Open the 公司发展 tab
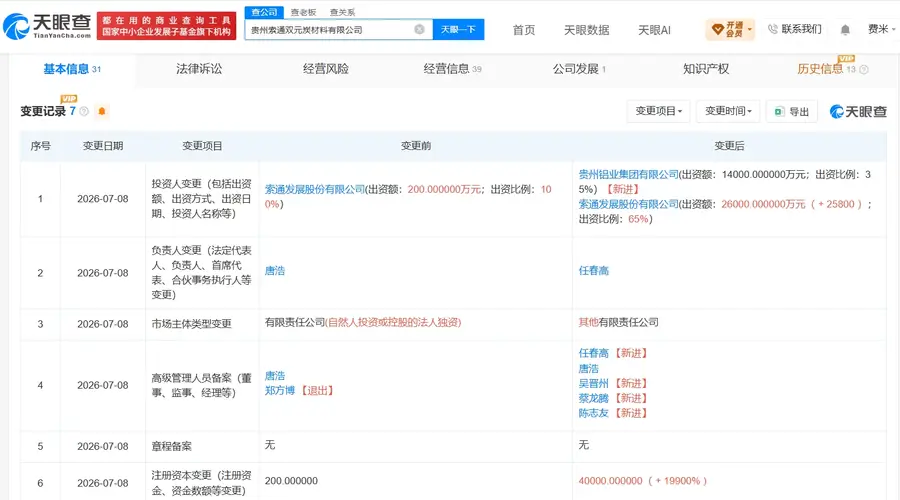This screenshot has height=500, width=900. (579, 69)
